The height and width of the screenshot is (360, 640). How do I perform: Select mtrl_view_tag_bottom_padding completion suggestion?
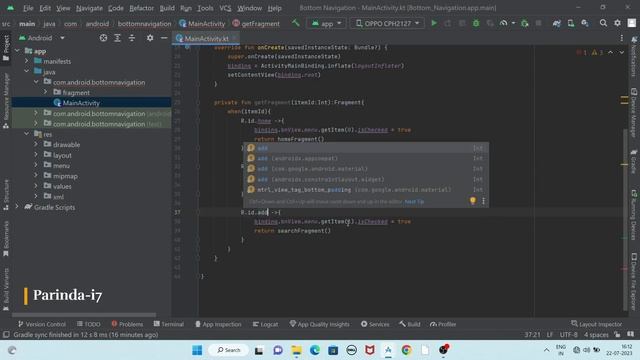click(366, 190)
